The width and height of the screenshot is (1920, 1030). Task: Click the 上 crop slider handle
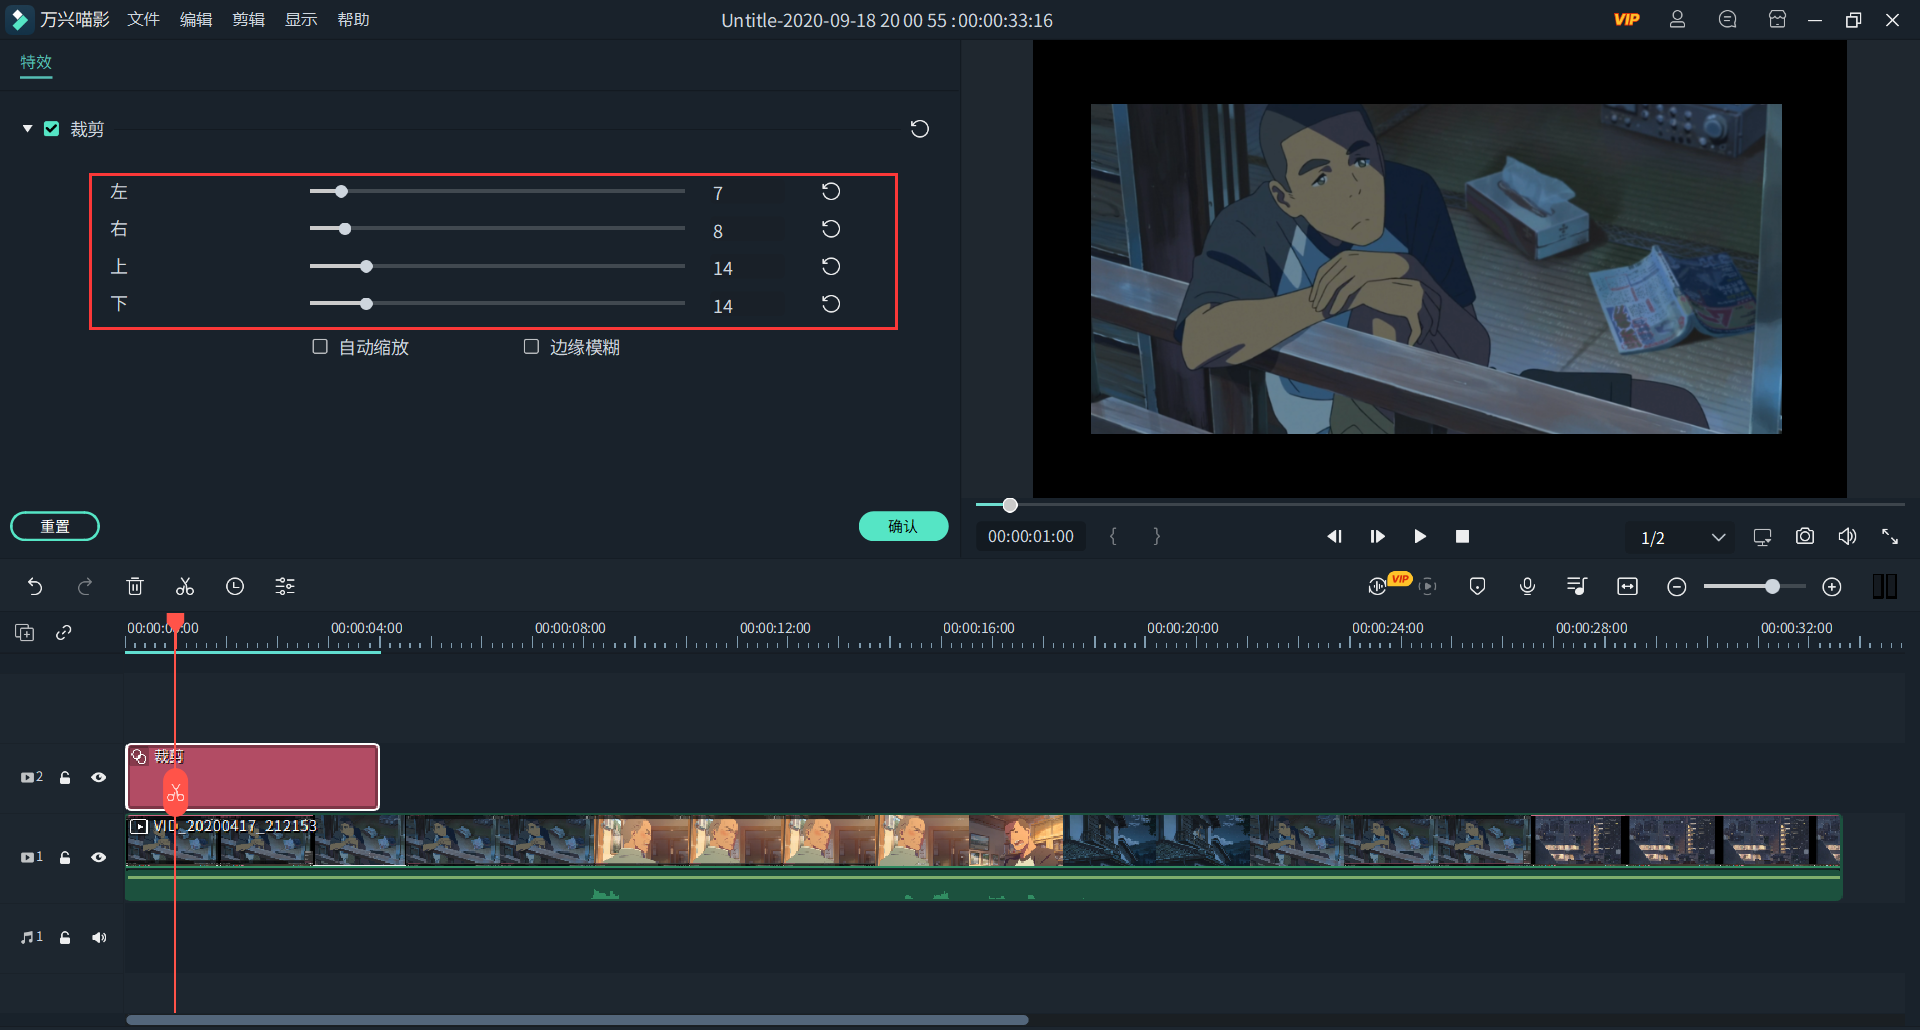366,267
